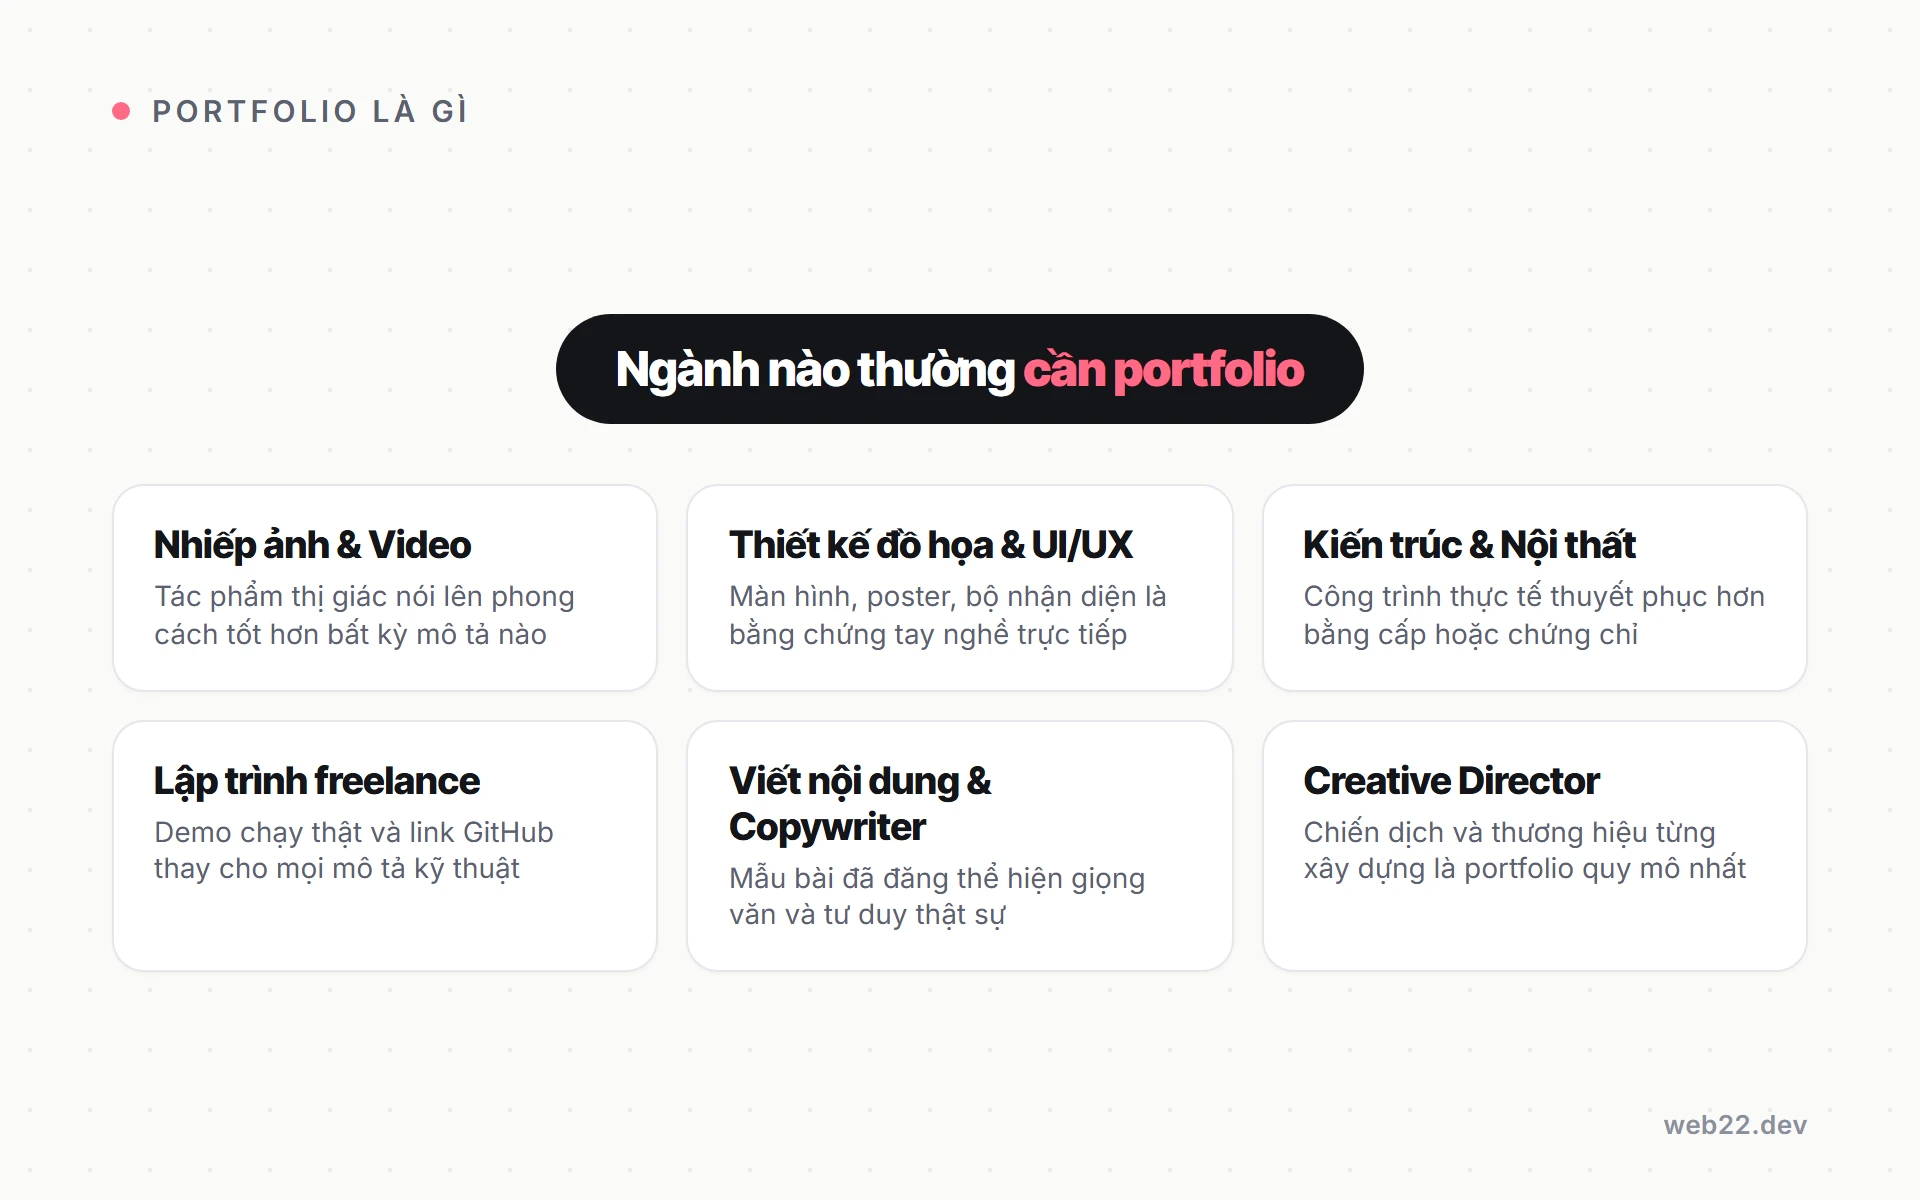Click 'Công trình thực tế thuyết phục' description

(1534, 615)
